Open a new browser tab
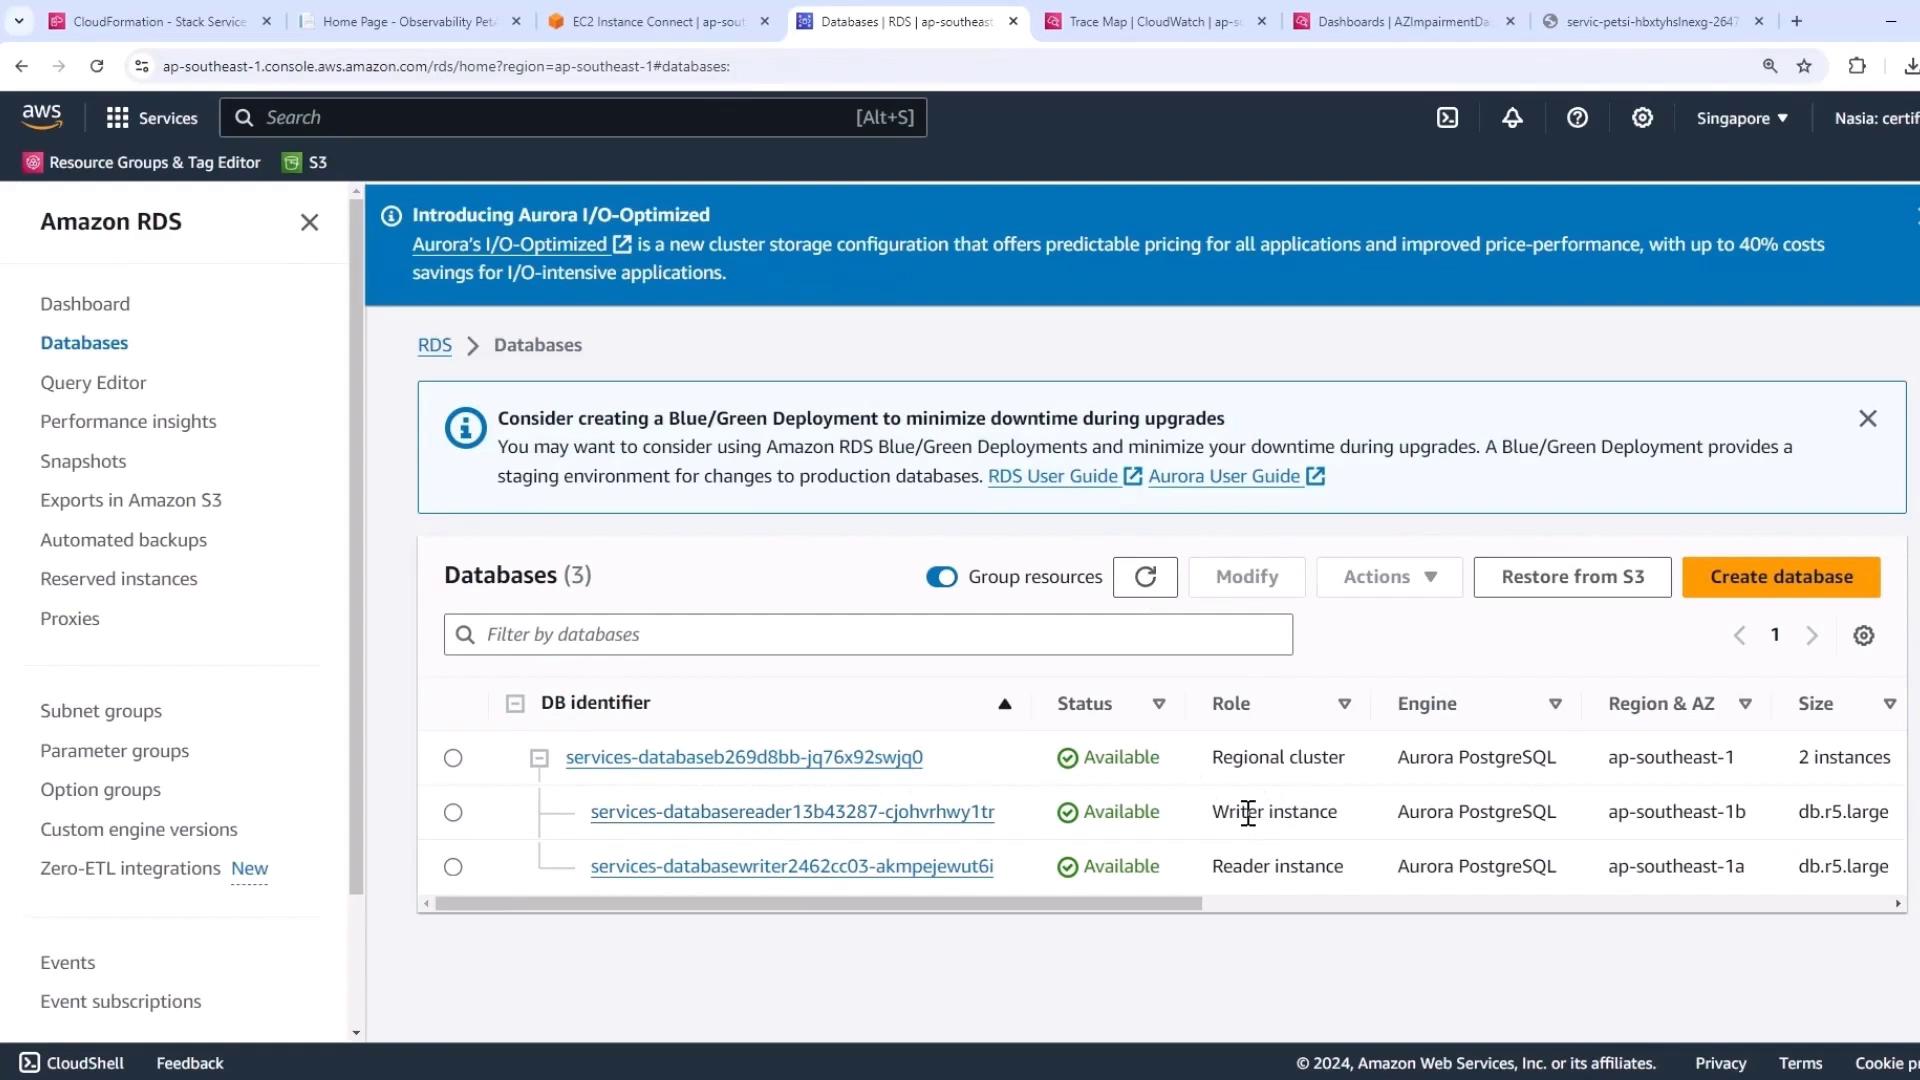This screenshot has width=1920, height=1080. click(x=1796, y=21)
